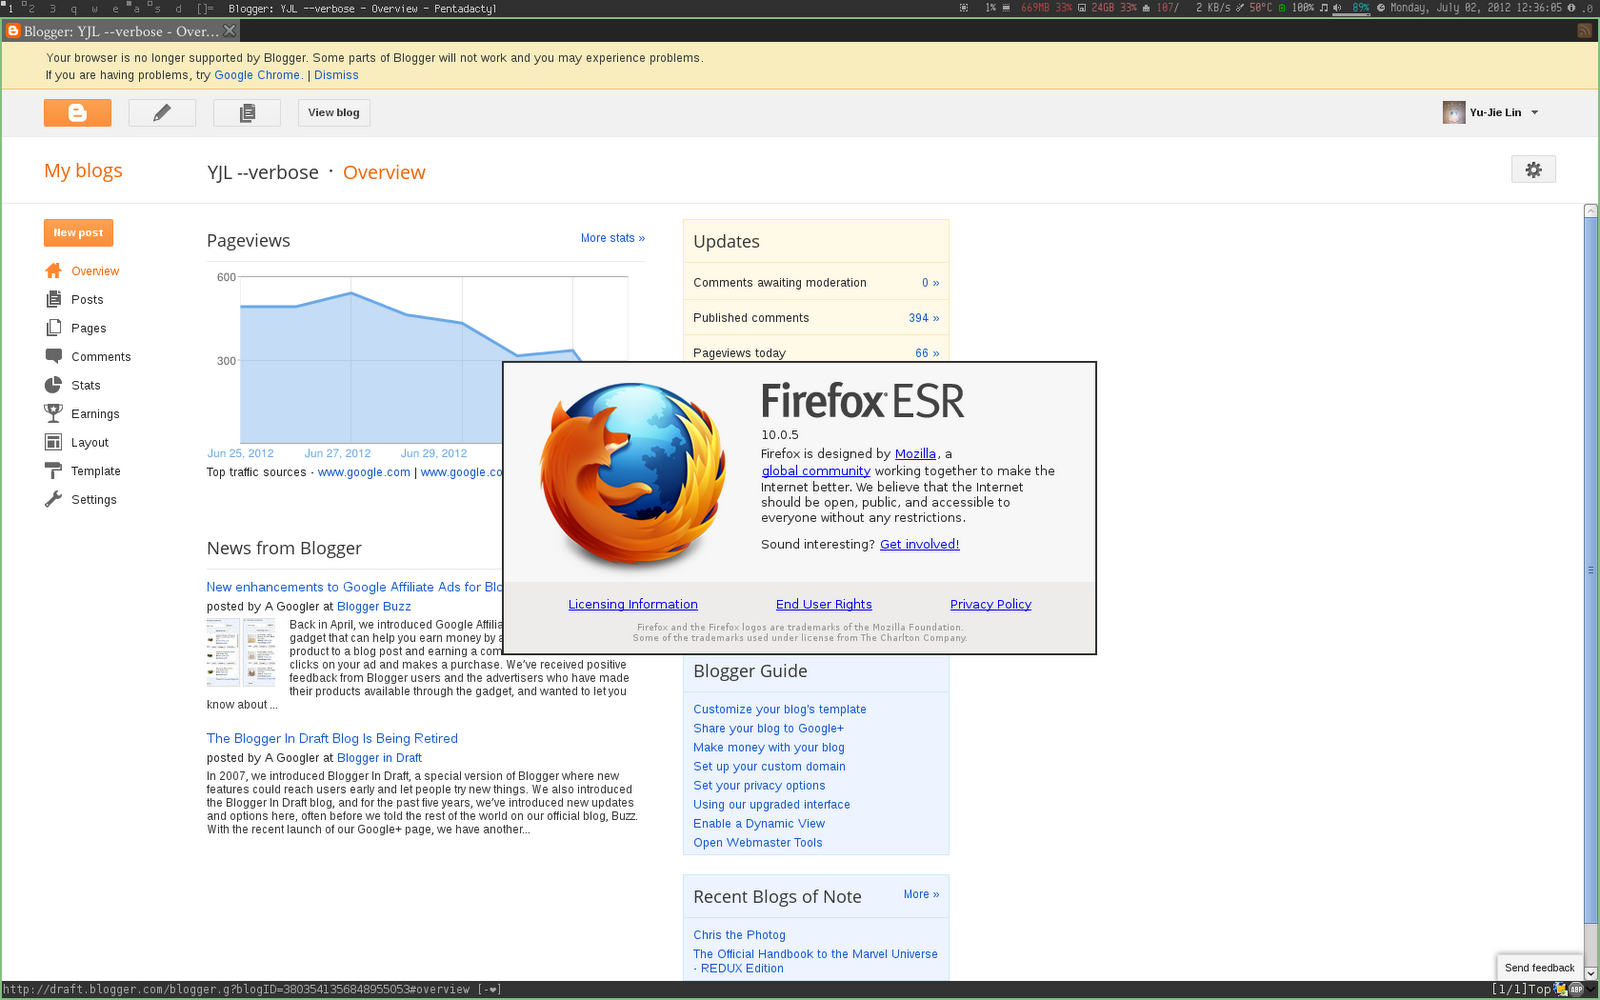Open Licensing Information in Firefox dialog
The width and height of the screenshot is (1600, 1000).
pos(633,604)
